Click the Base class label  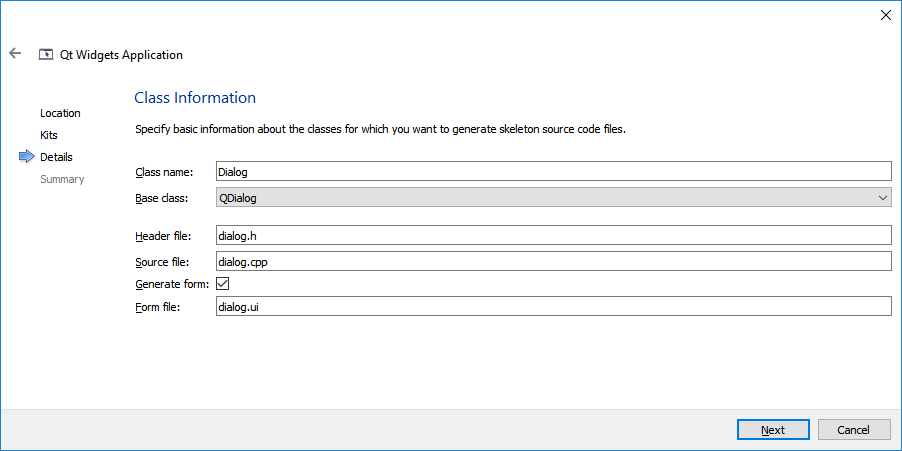162,198
